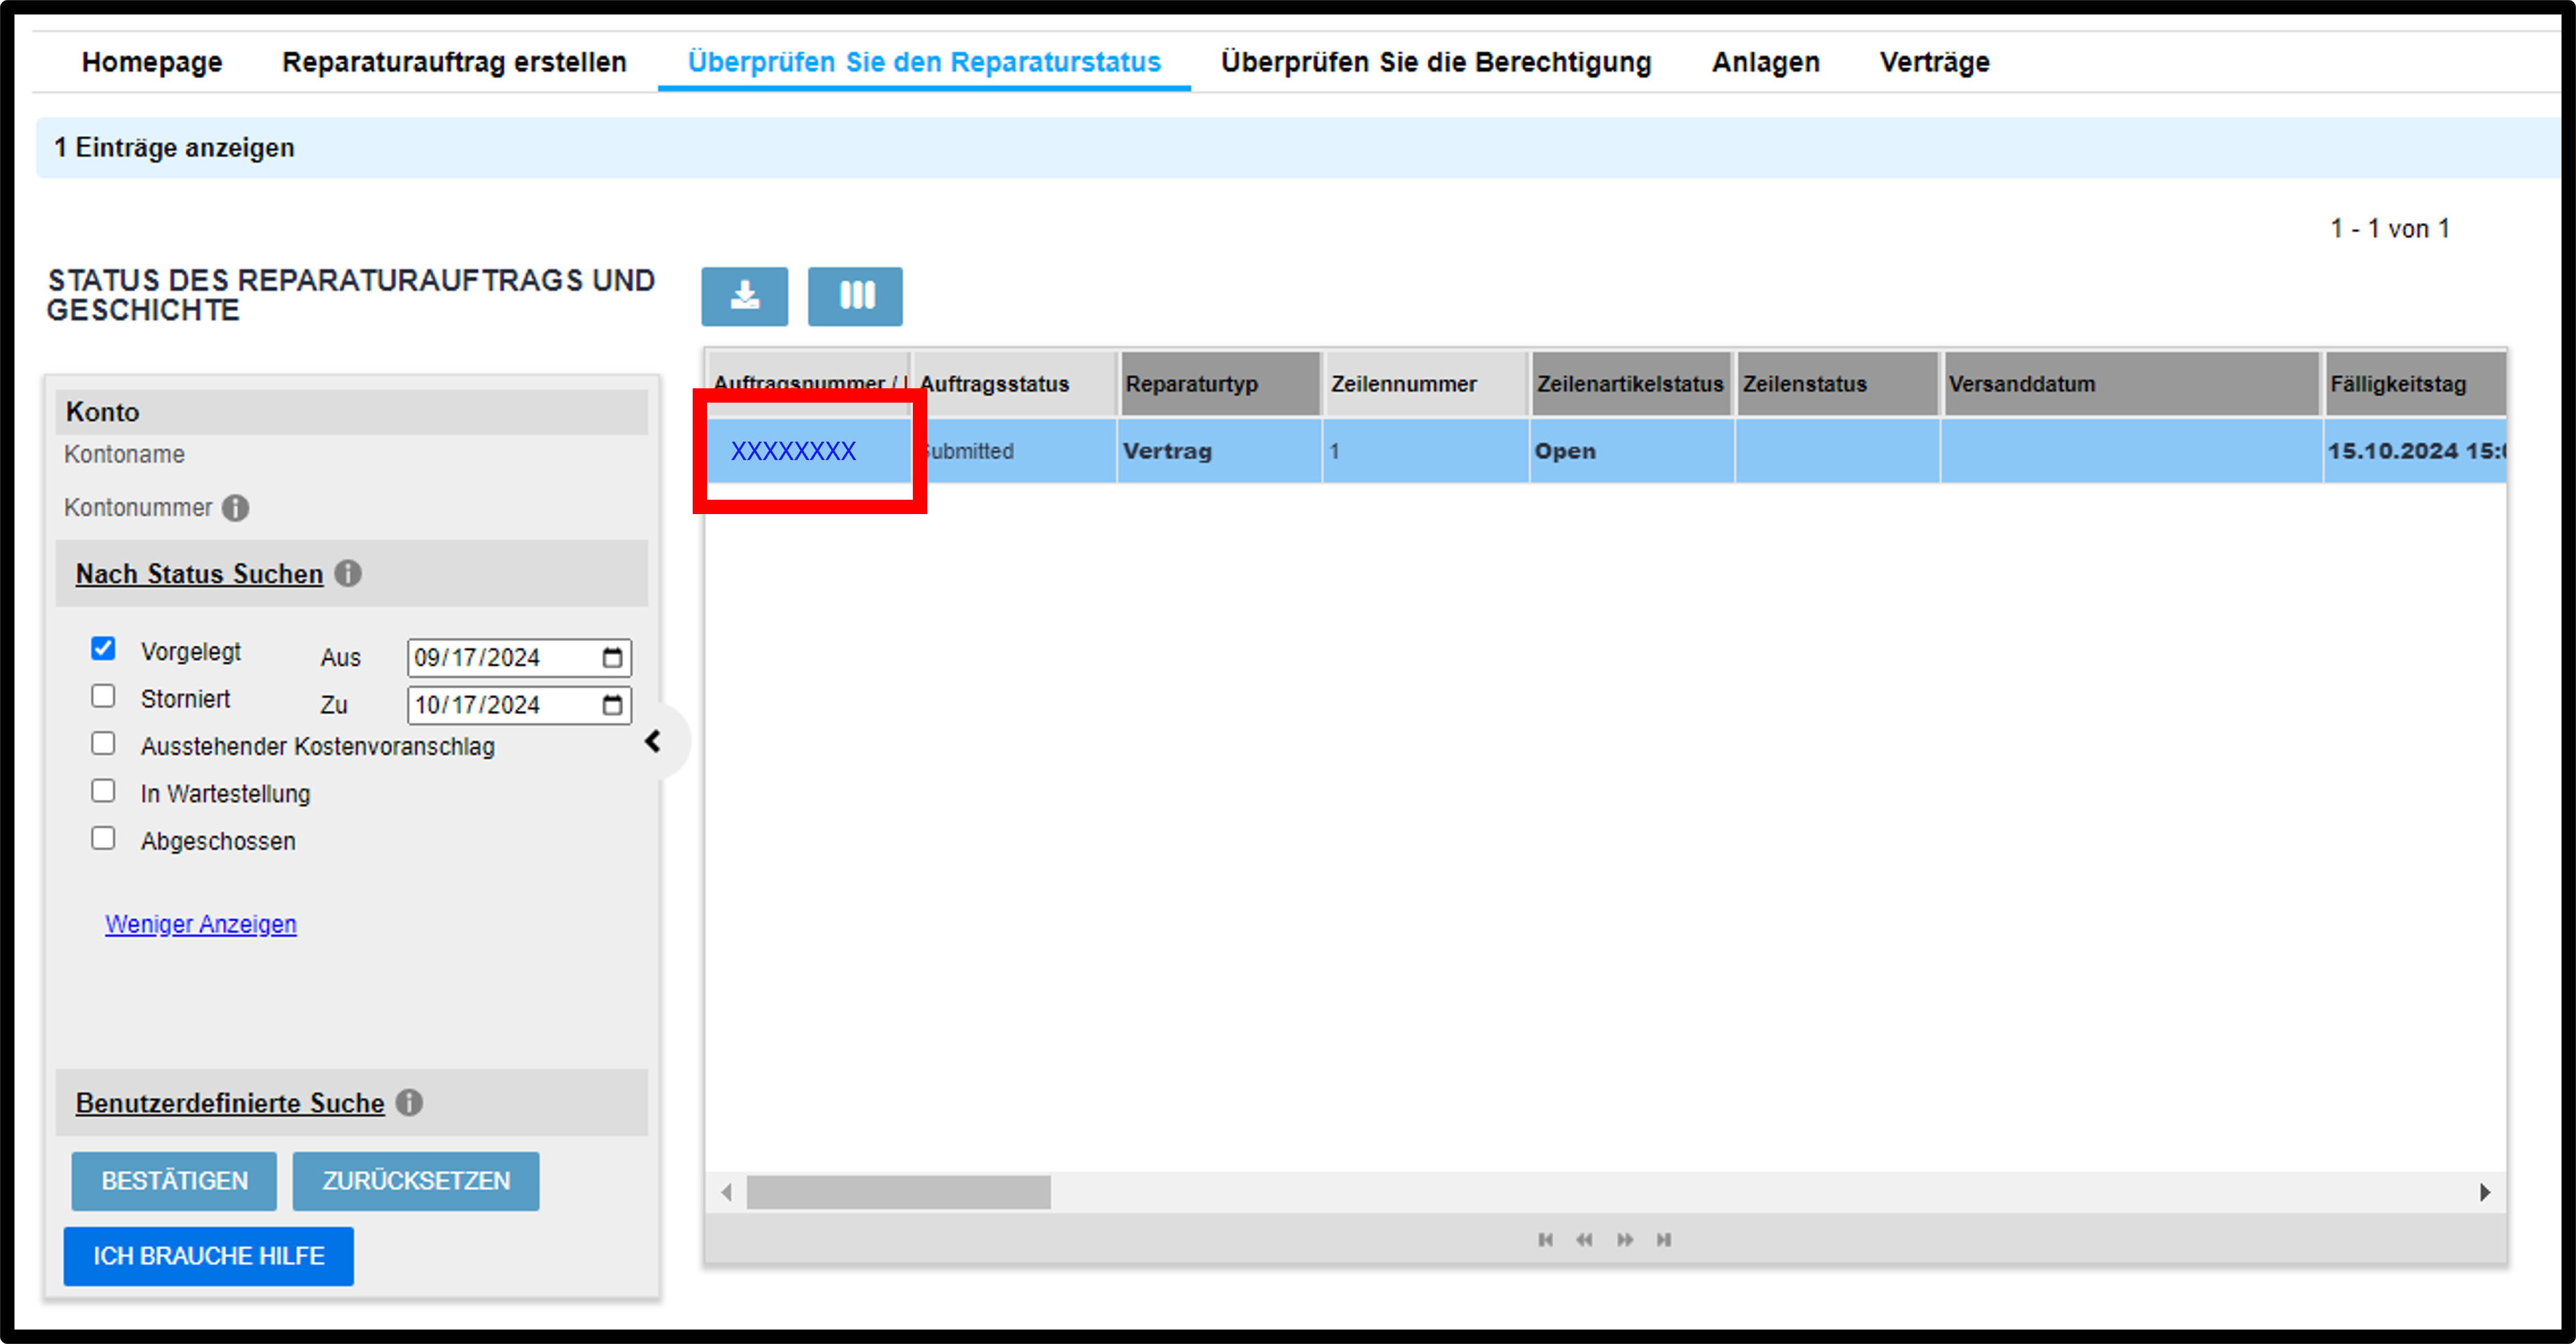
Task: Check the Abgeschossen checkbox
Action: click(x=103, y=838)
